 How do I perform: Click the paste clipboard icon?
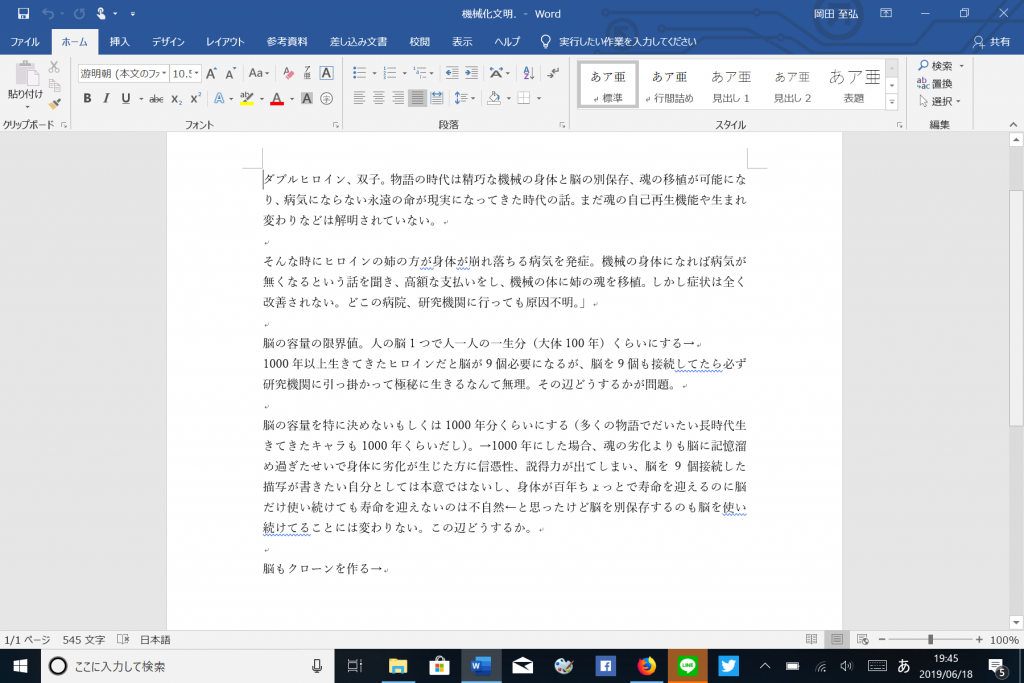tap(25, 74)
